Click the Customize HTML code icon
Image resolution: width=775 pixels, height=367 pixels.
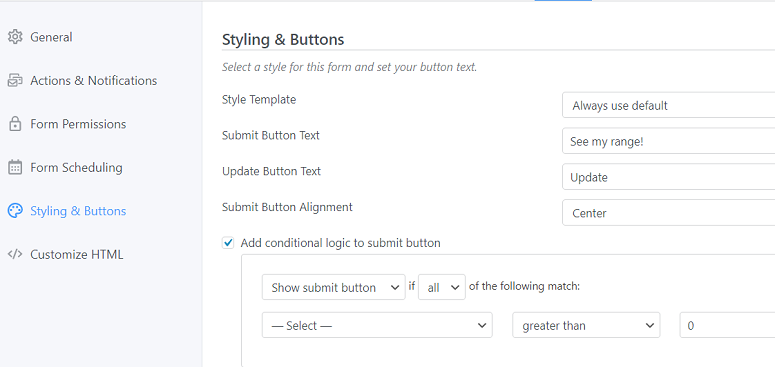click(x=15, y=254)
